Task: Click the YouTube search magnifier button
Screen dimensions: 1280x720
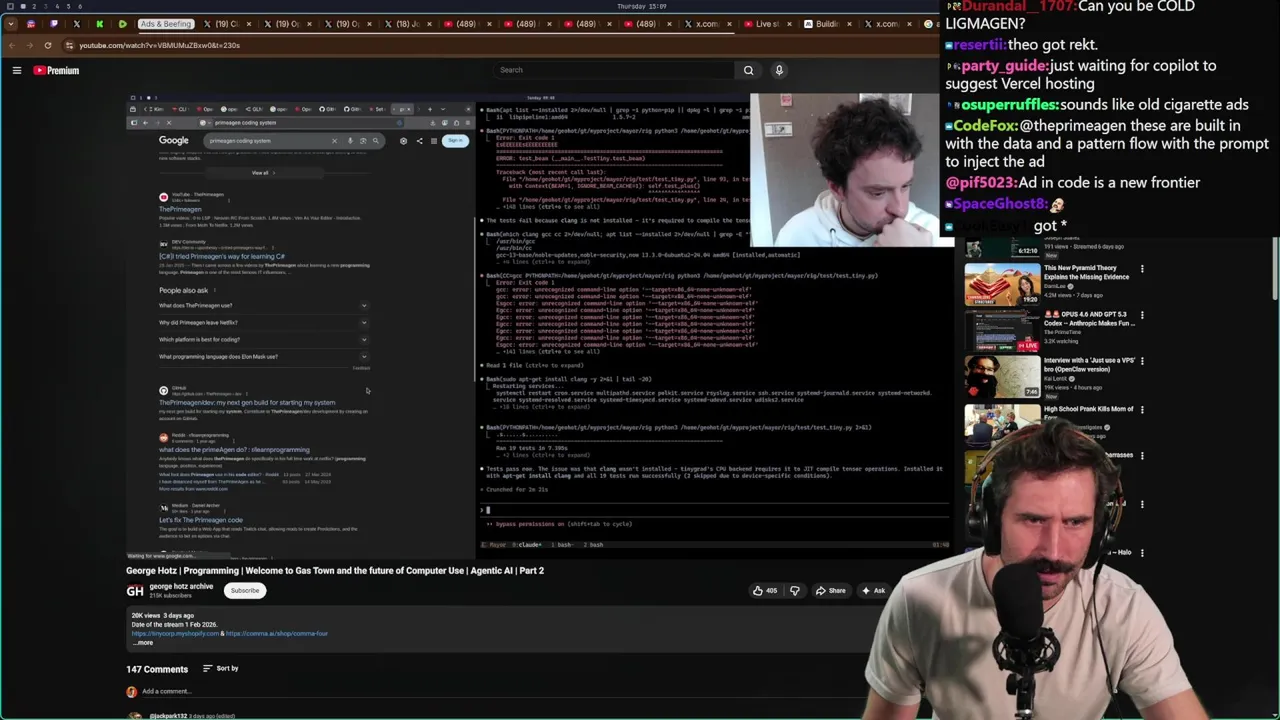Action: click(748, 70)
